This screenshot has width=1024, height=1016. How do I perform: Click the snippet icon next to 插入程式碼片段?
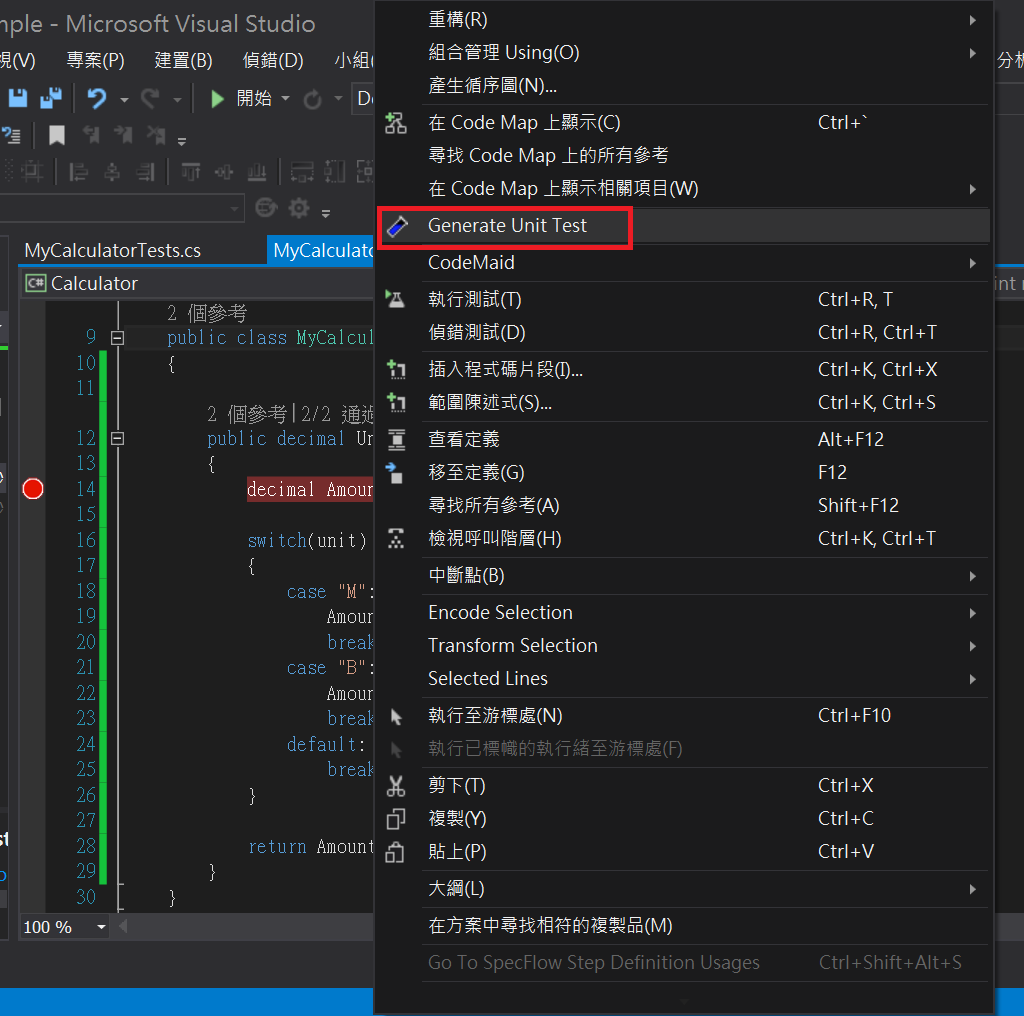click(396, 370)
